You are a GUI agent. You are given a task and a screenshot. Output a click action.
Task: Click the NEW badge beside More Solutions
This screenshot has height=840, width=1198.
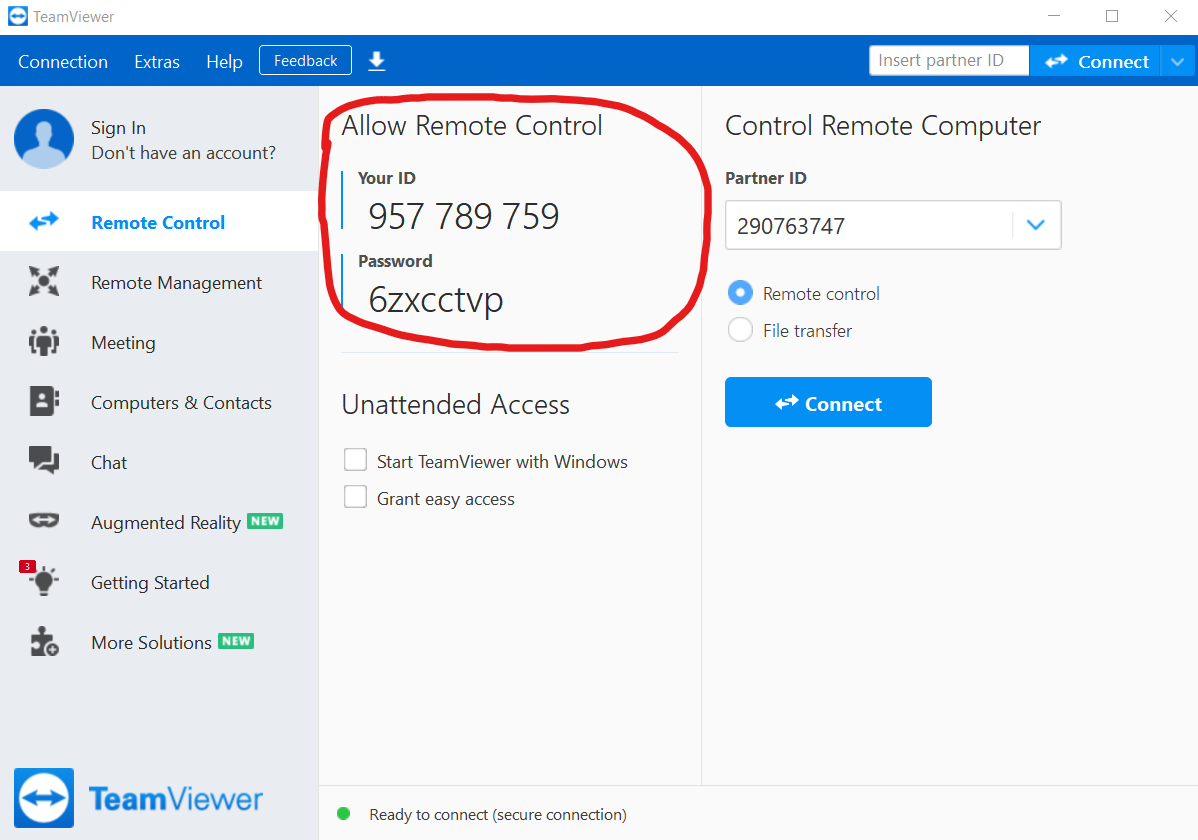236,641
